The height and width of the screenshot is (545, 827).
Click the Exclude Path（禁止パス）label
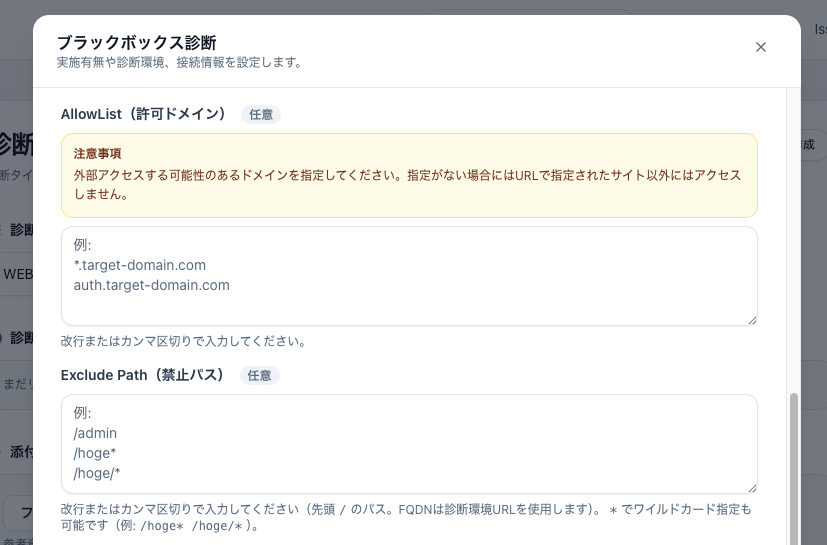coord(143,375)
